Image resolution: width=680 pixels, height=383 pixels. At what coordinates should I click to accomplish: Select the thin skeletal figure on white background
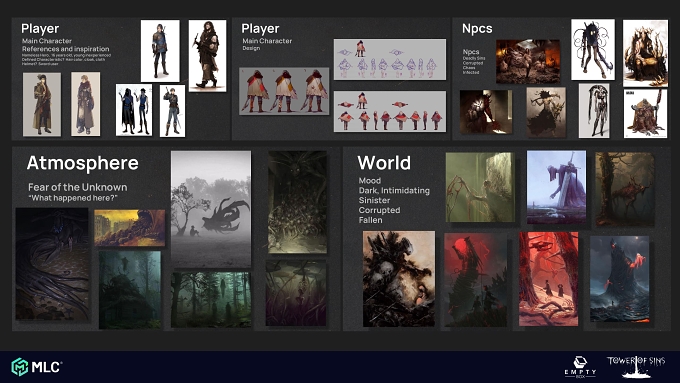(x=594, y=111)
